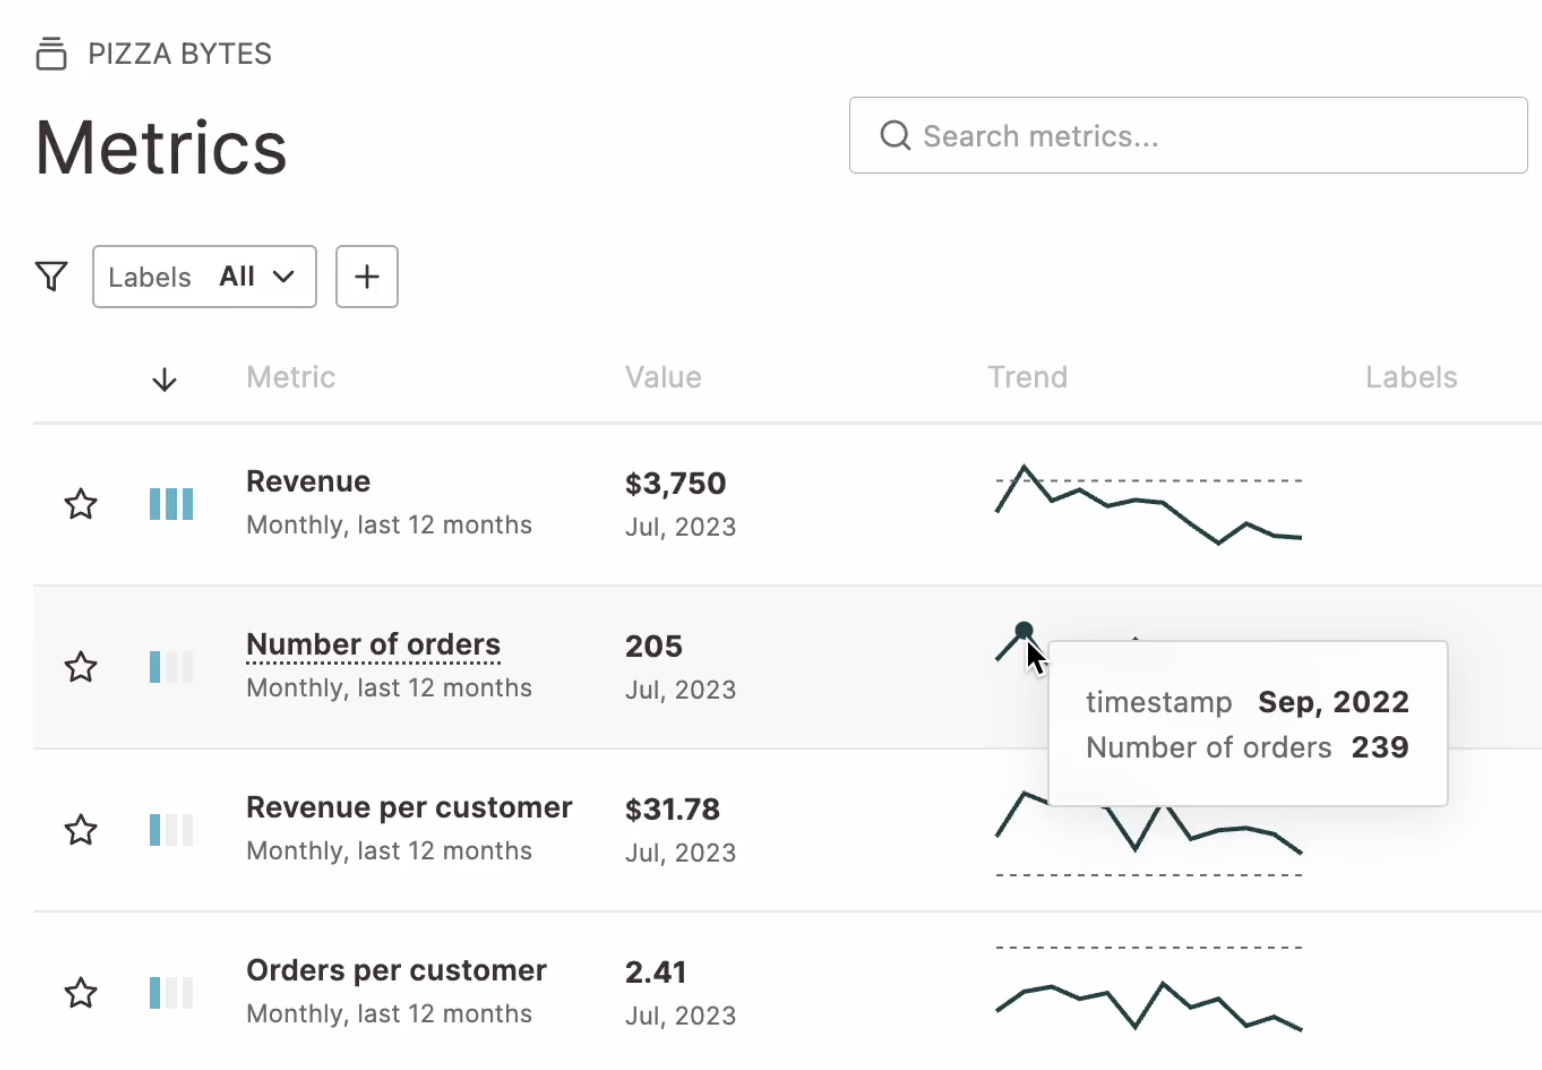
Task: Click the $3,750 revenue value
Action: (x=676, y=484)
